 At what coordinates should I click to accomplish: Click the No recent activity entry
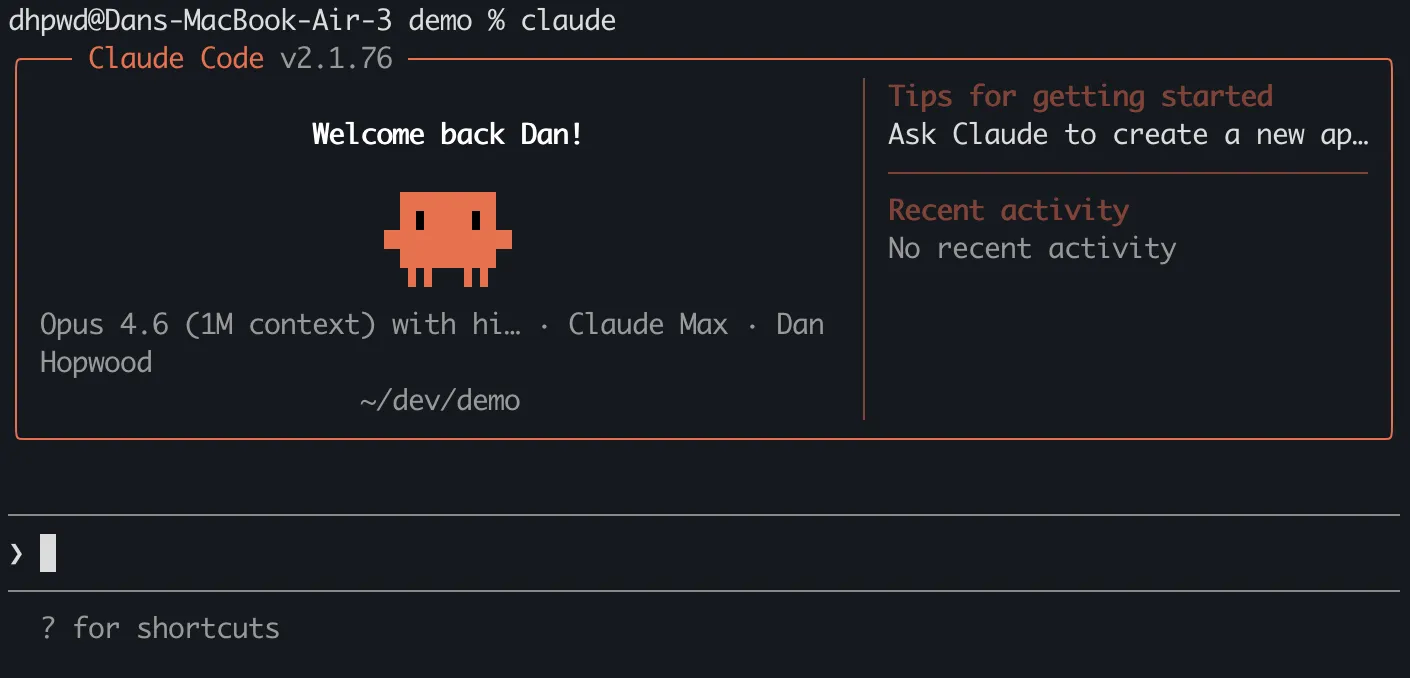[1031, 248]
